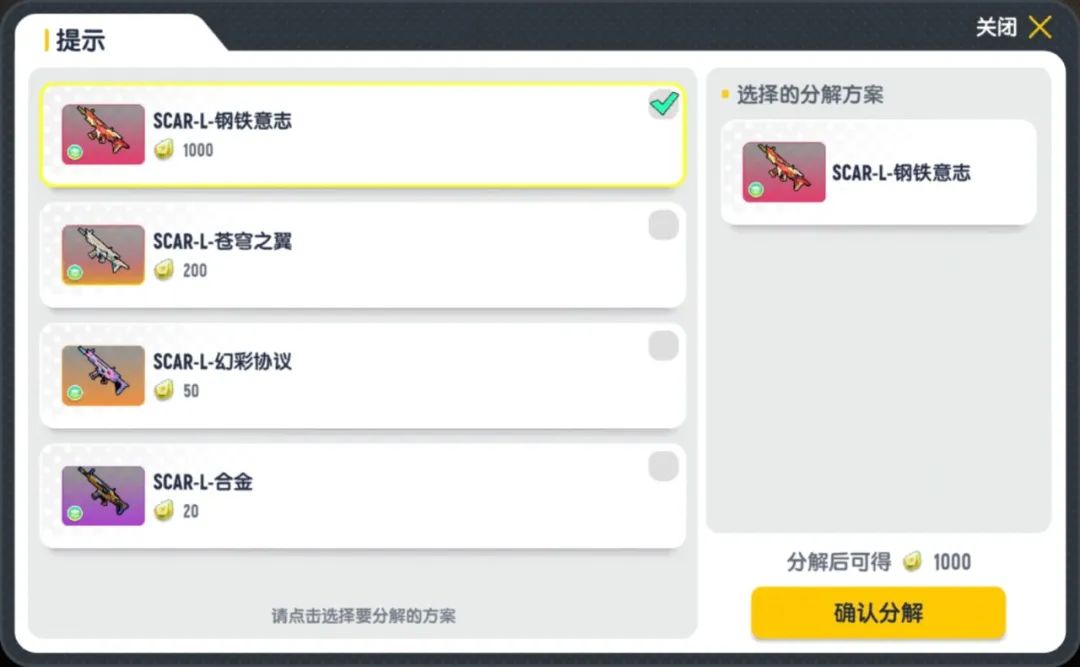The image size is (1080, 667).
Task: Click the coin icon beside SCAR-L-幻彩协议's 50 value
Action: 165,391
